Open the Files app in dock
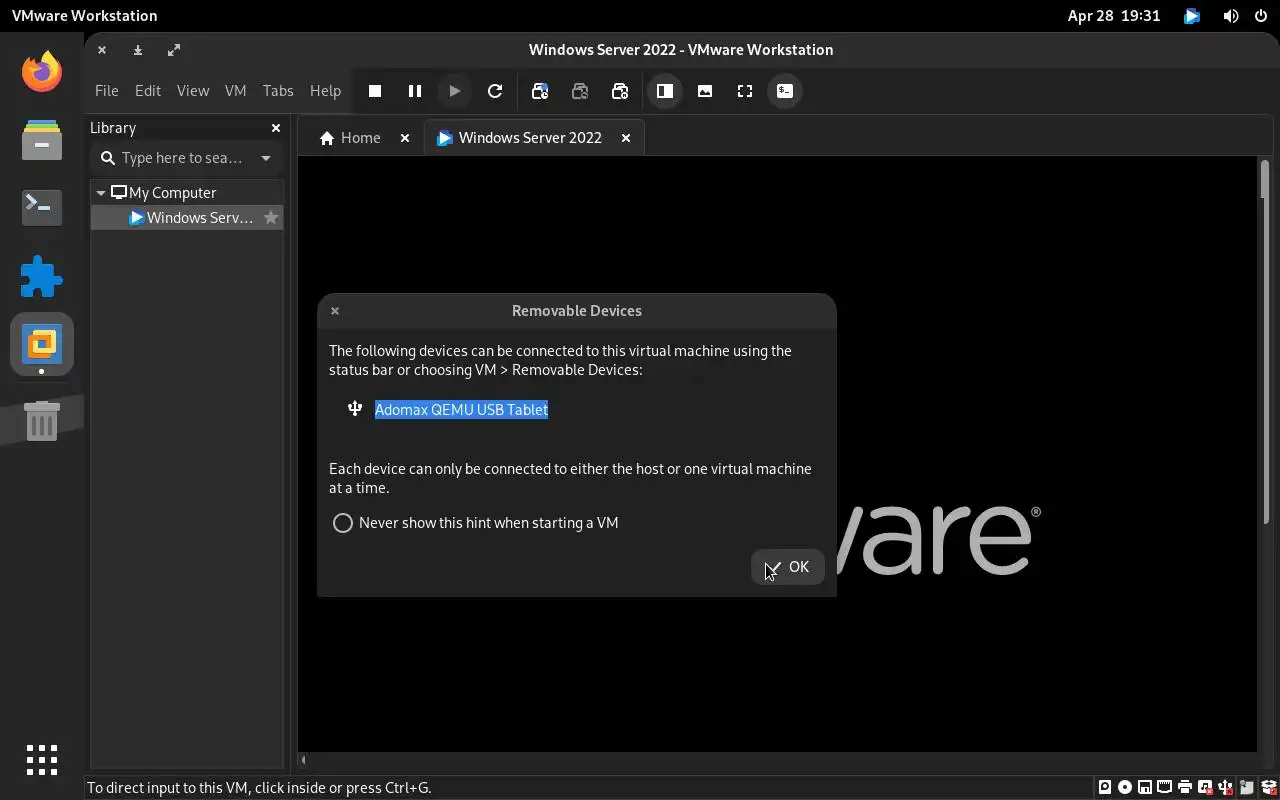1280x800 pixels. [42, 139]
